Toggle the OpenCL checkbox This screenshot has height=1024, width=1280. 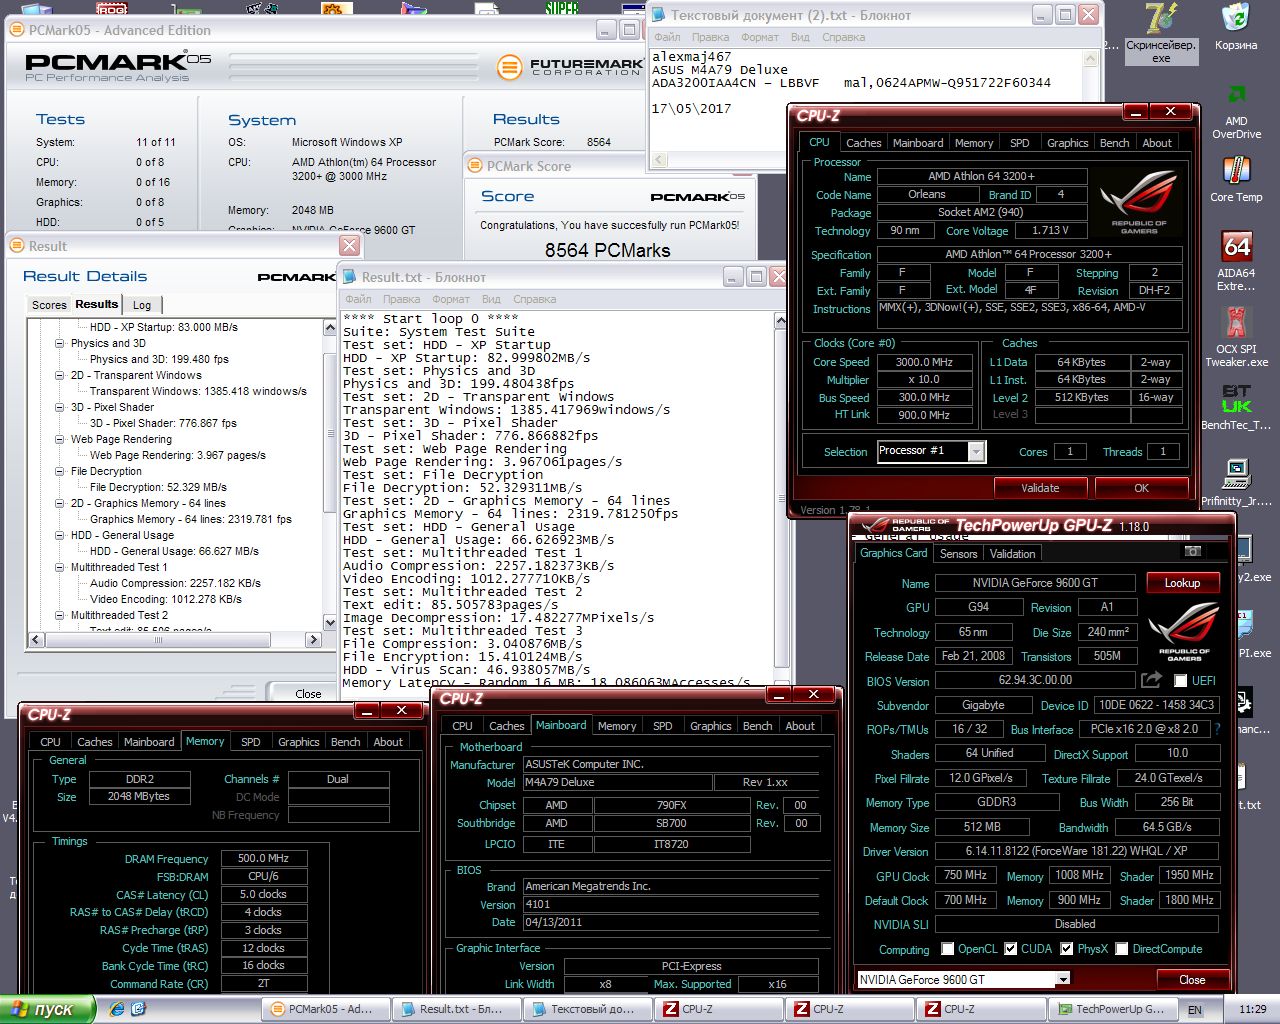point(948,949)
